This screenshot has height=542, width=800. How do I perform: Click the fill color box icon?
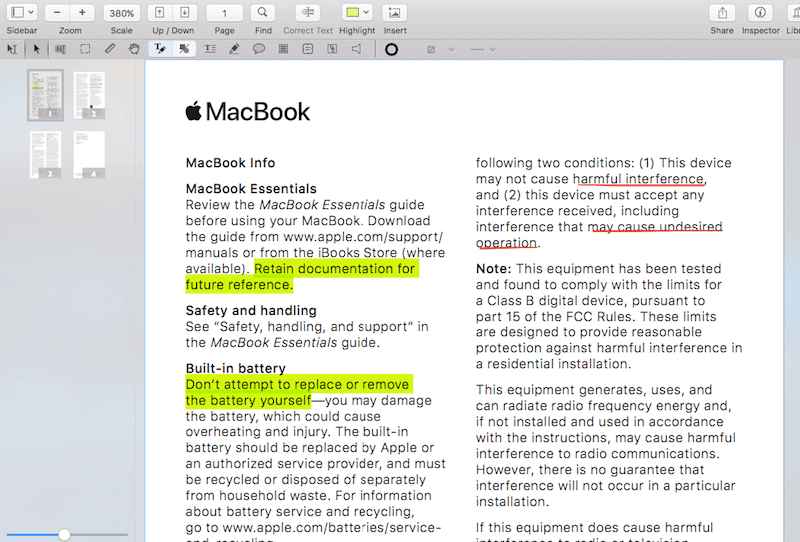point(431,50)
